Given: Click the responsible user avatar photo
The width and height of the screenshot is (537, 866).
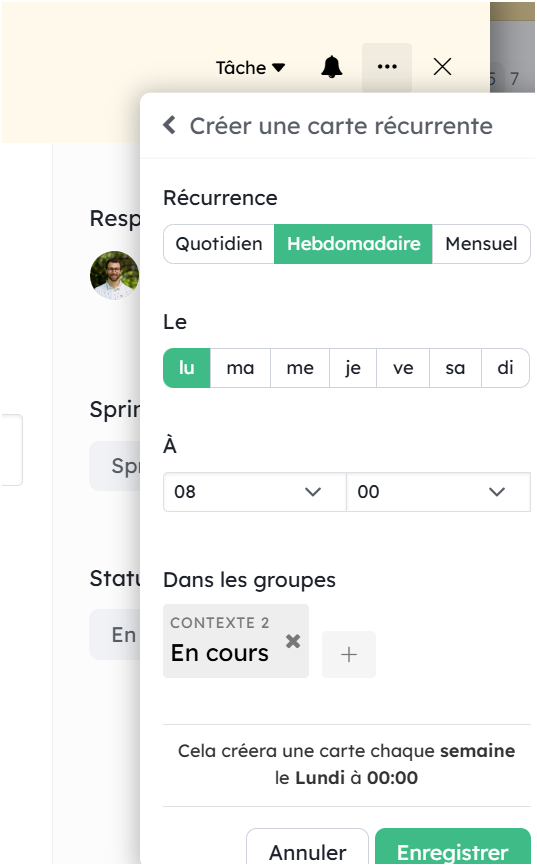Looking at the screenshot, I should tap(114, 275).
